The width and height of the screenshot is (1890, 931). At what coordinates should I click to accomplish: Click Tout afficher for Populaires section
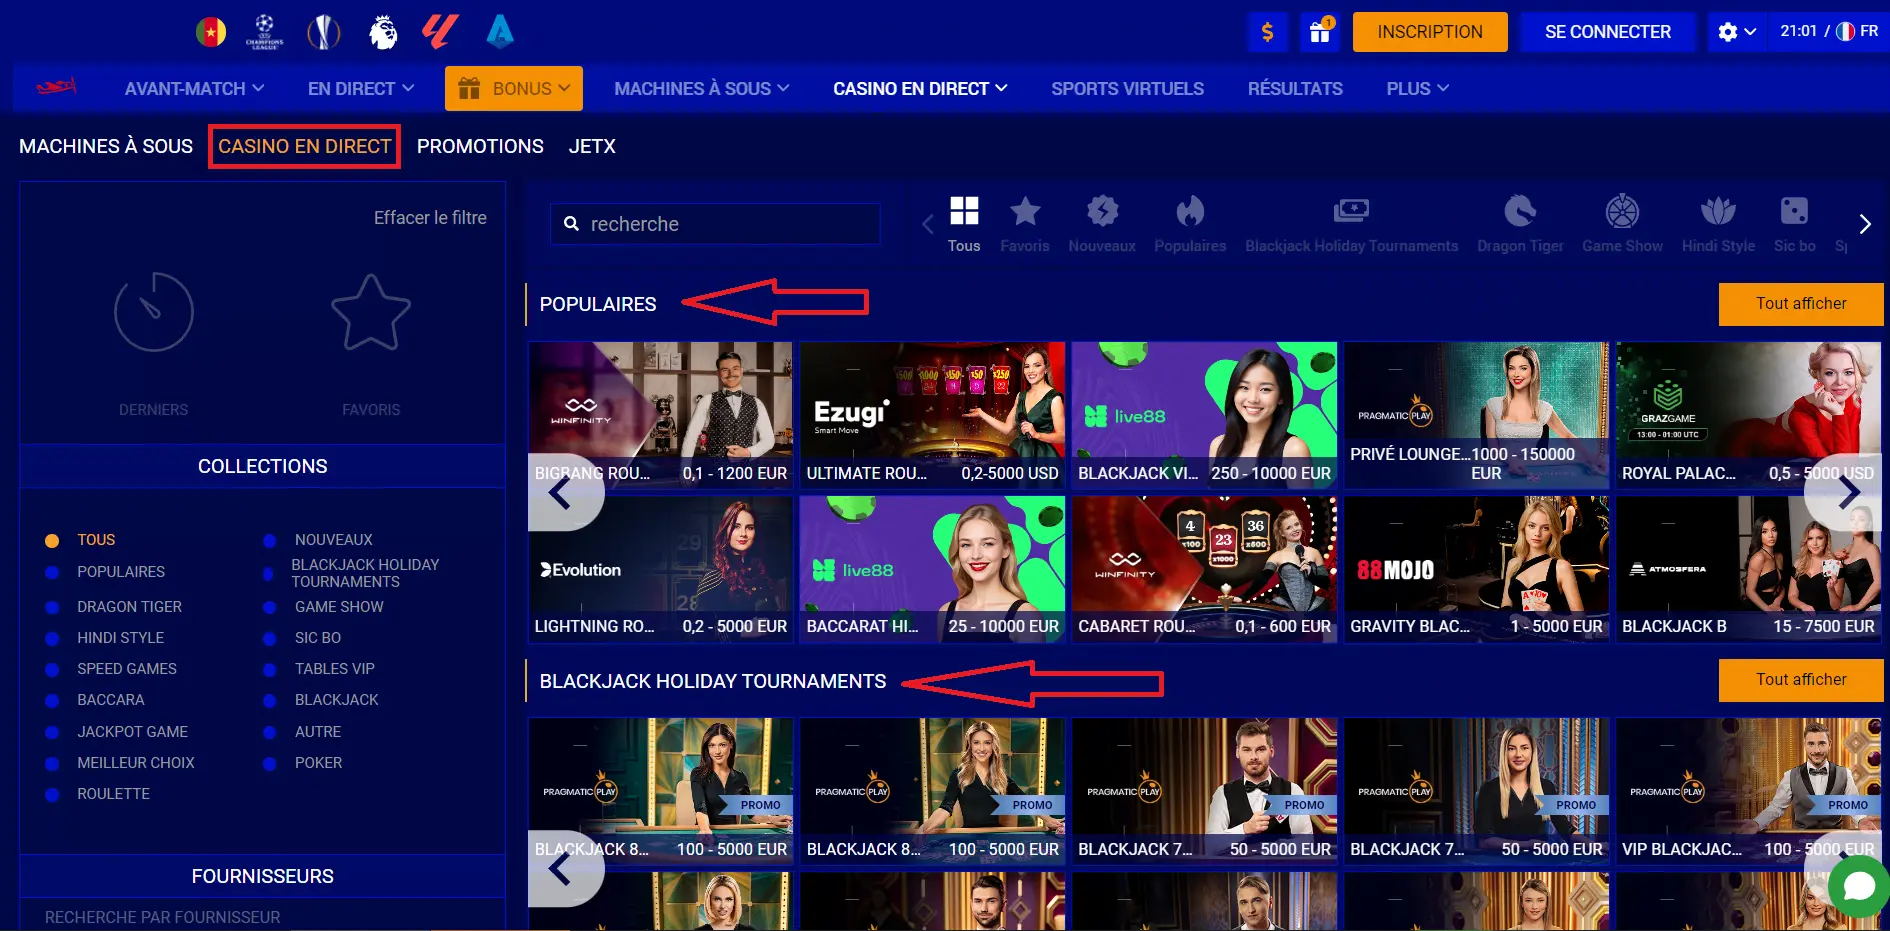point(1800,304)
